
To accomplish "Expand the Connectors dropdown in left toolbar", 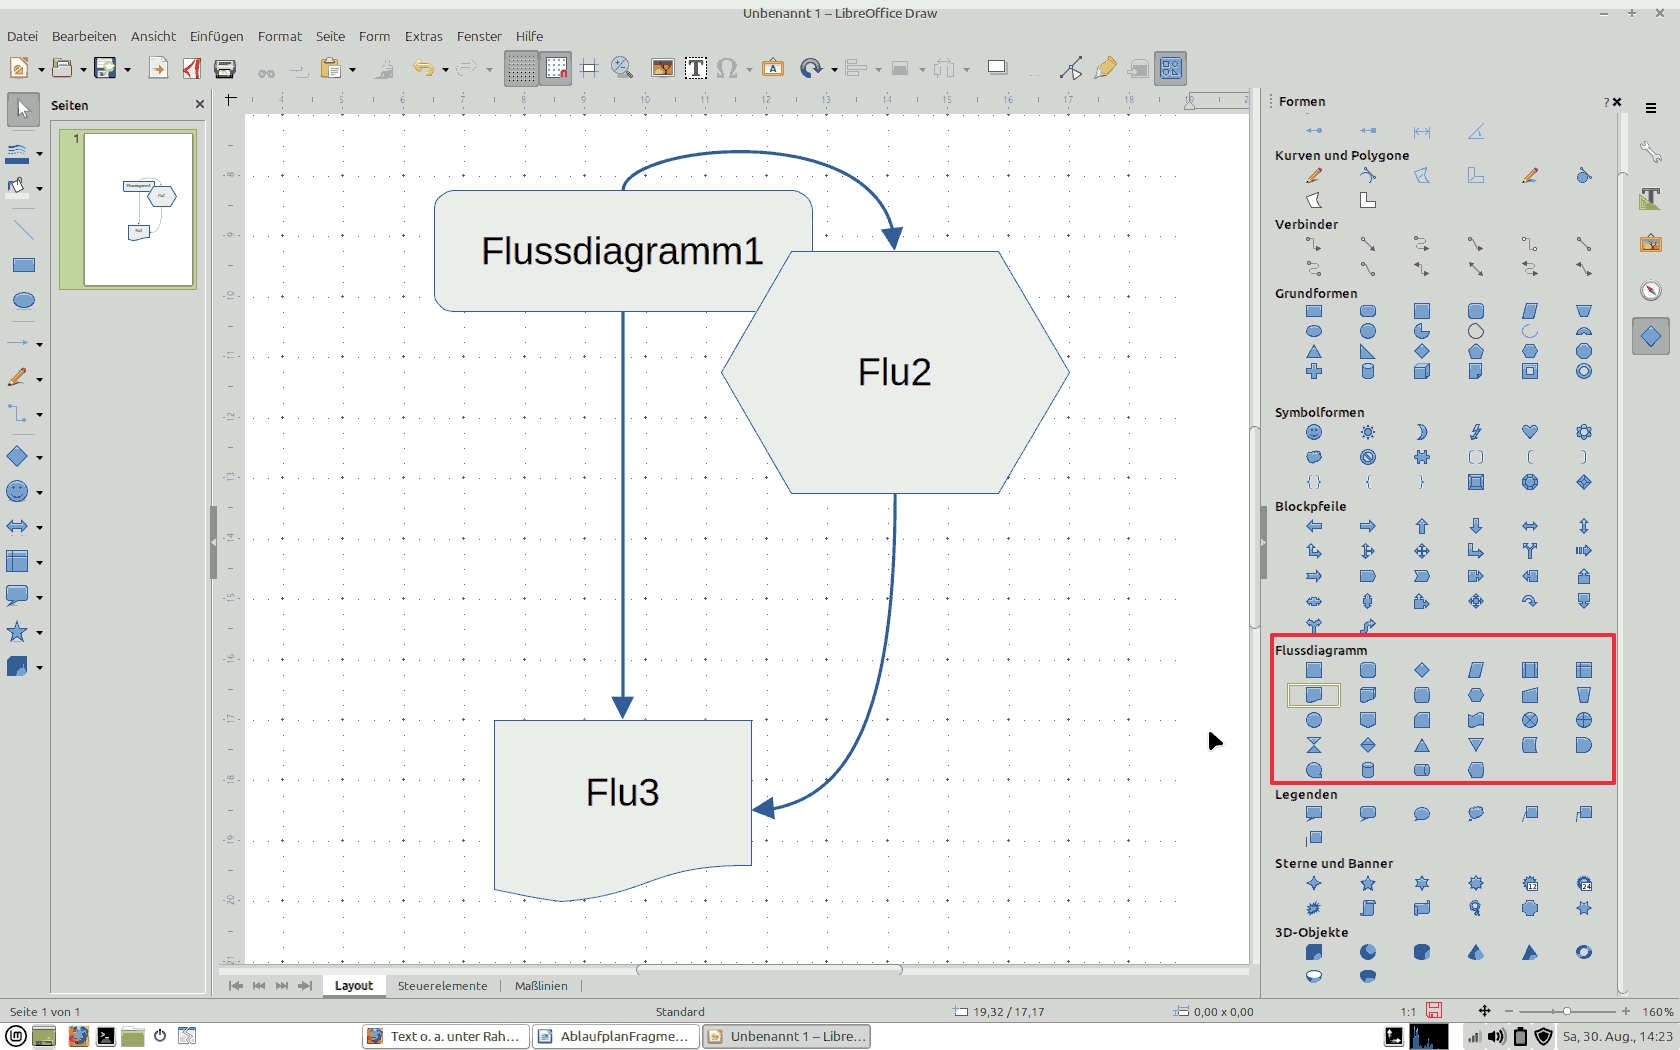I will tap(40, 414).
